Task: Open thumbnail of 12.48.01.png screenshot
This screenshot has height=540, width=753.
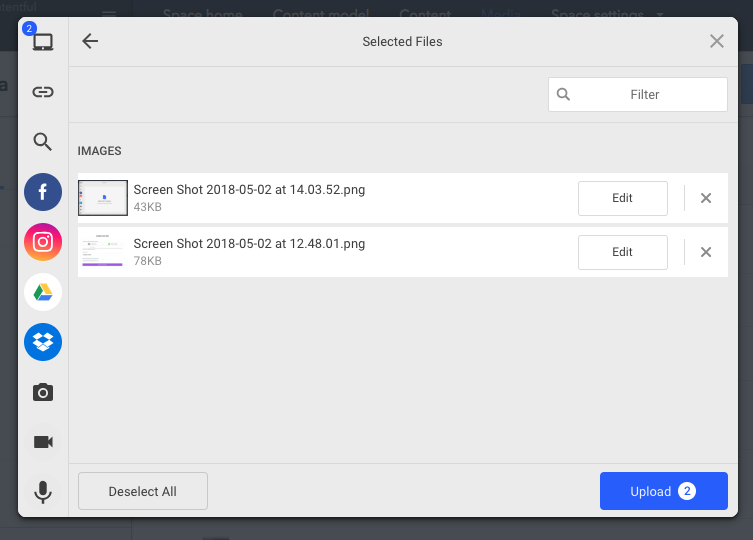Action: [x=103, y=252]
